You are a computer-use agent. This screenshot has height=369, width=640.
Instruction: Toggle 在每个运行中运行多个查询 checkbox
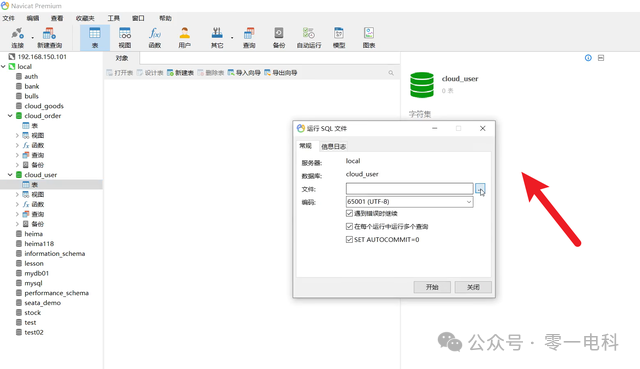tap(349, 226)
